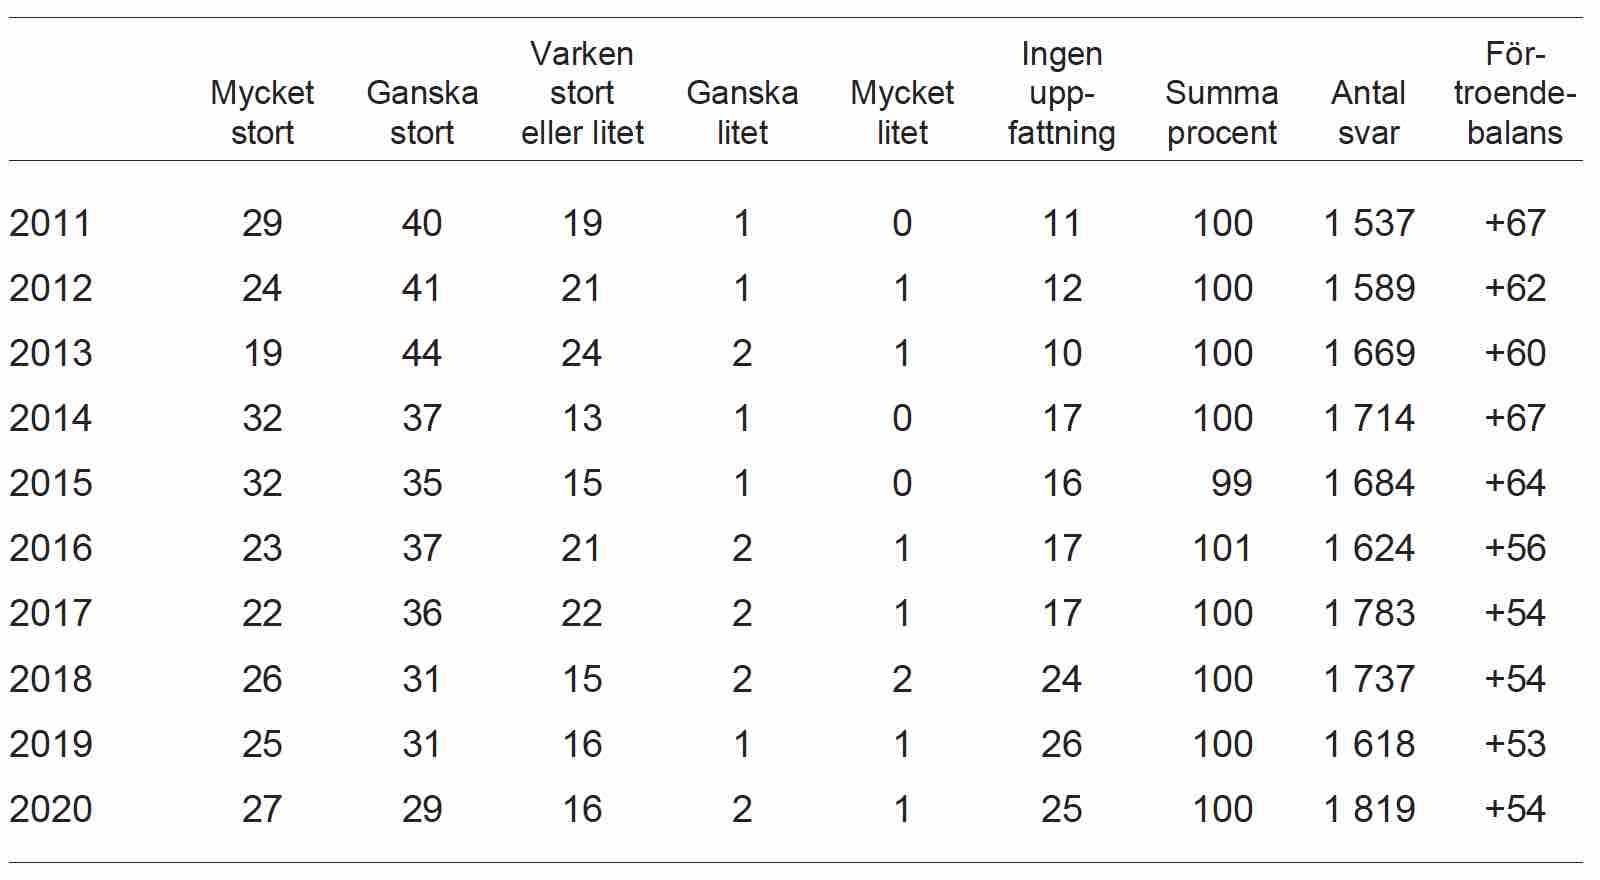1600x880 pixels.
Task: Select the 2011 row label
Action: [x=51, y=223]
